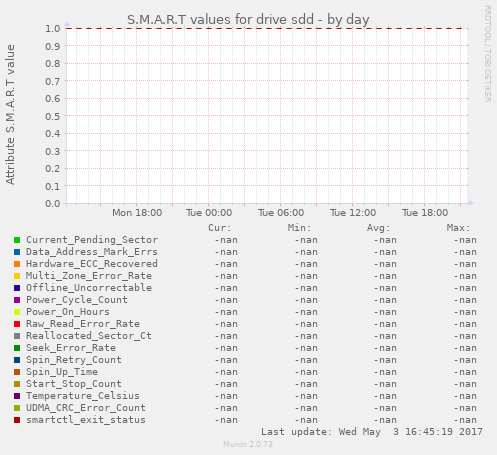Select the Temperature_Celsius legend label

(x=83, y=396)
